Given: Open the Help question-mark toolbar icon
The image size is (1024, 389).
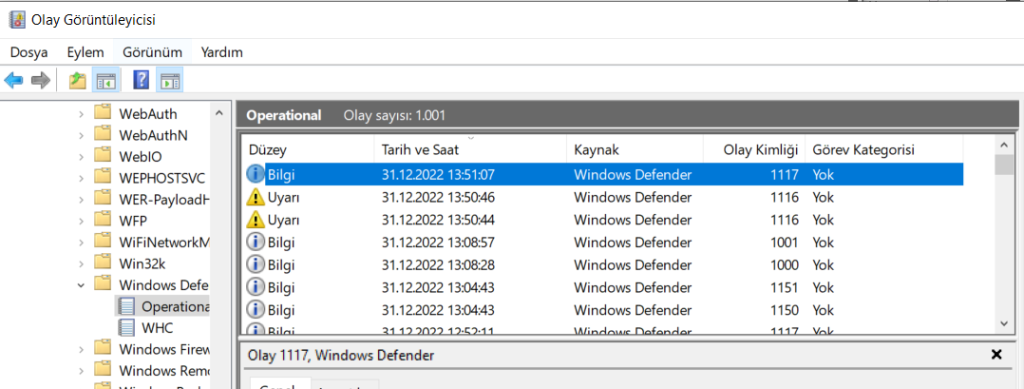Looking at the screenshot, I should pyautogui.click(x=141, y=80).
